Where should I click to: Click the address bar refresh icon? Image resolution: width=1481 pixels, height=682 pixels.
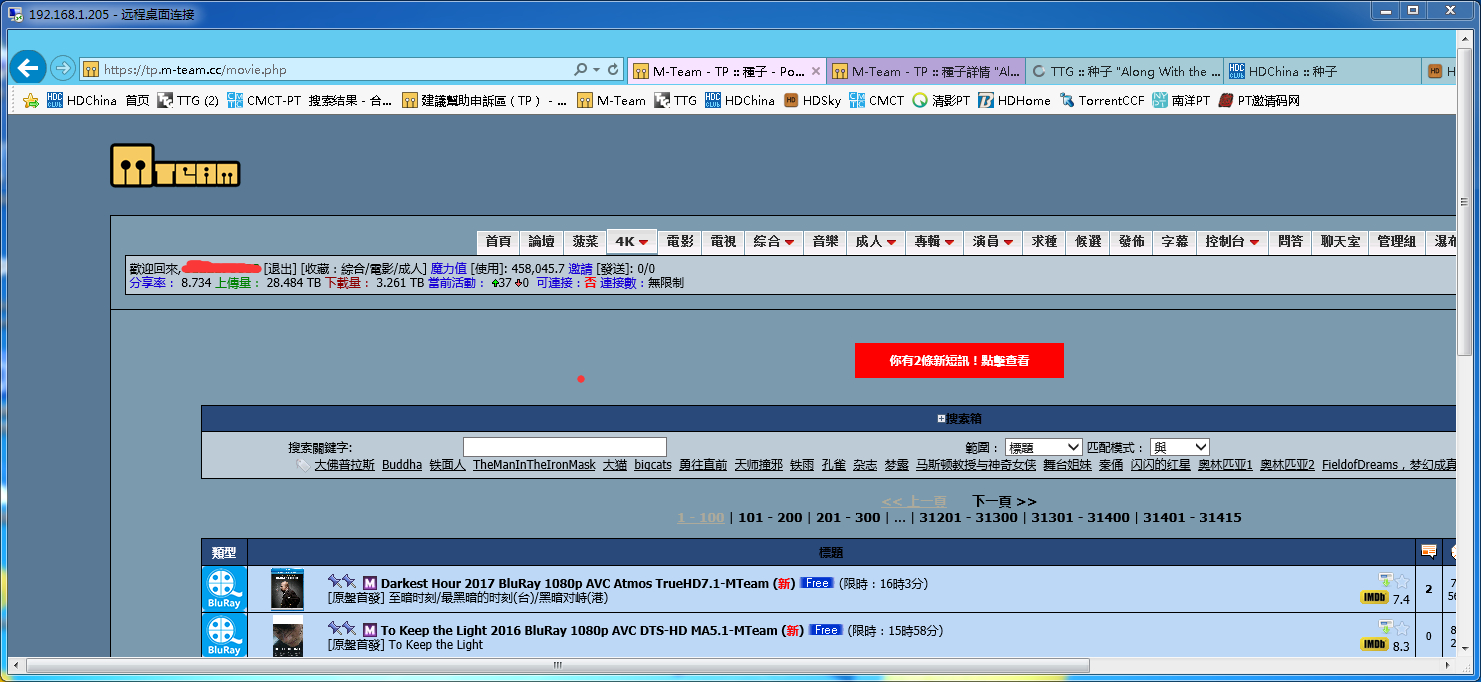click(x=614, y=70)
